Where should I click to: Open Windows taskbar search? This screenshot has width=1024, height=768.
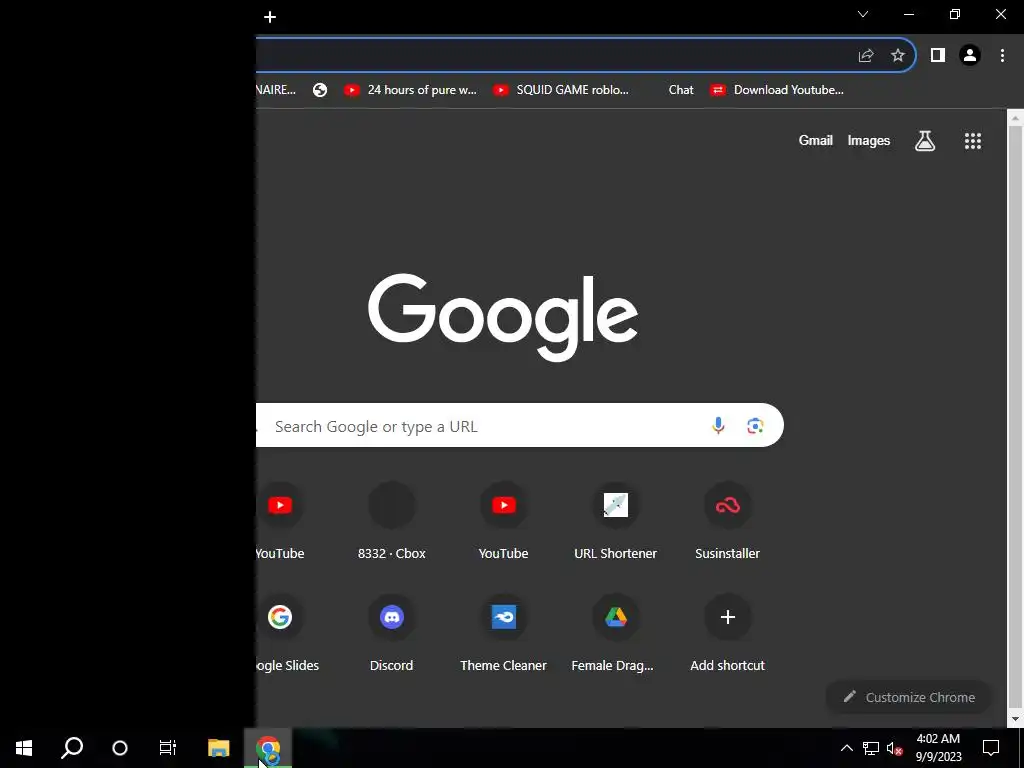pyautogui.click(x=72, y=748)
